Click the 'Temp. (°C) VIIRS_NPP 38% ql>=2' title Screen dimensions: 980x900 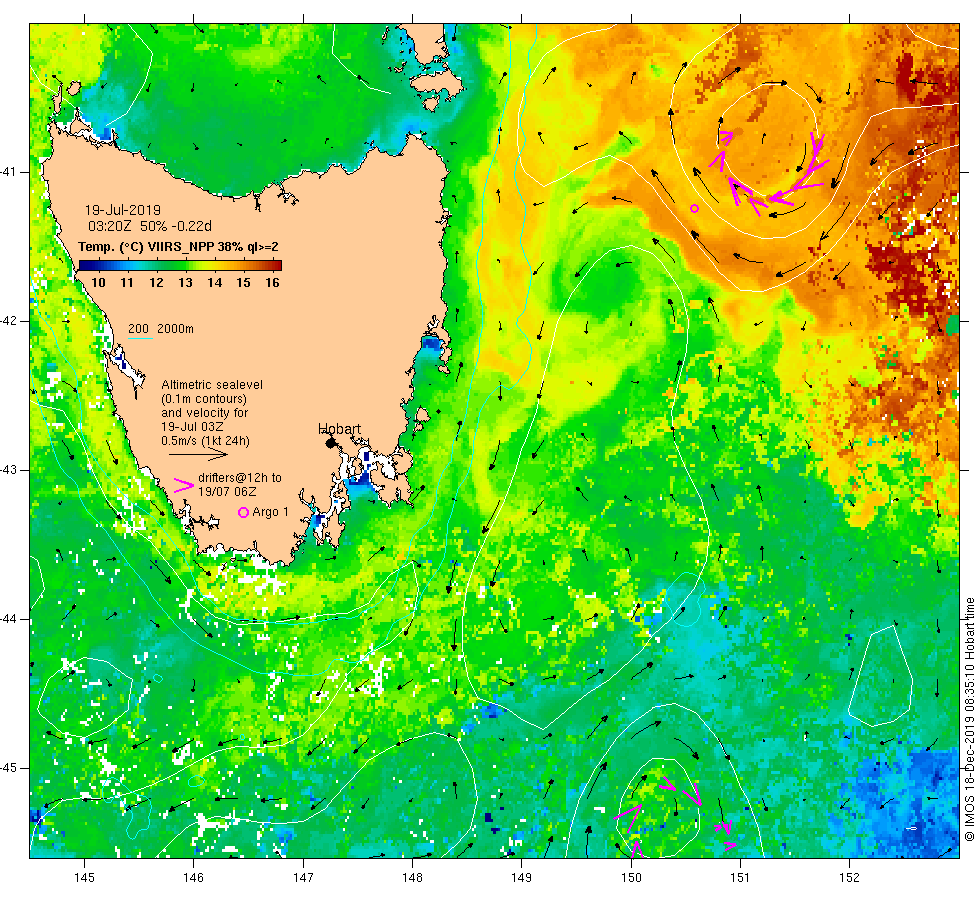coord(178,247)
